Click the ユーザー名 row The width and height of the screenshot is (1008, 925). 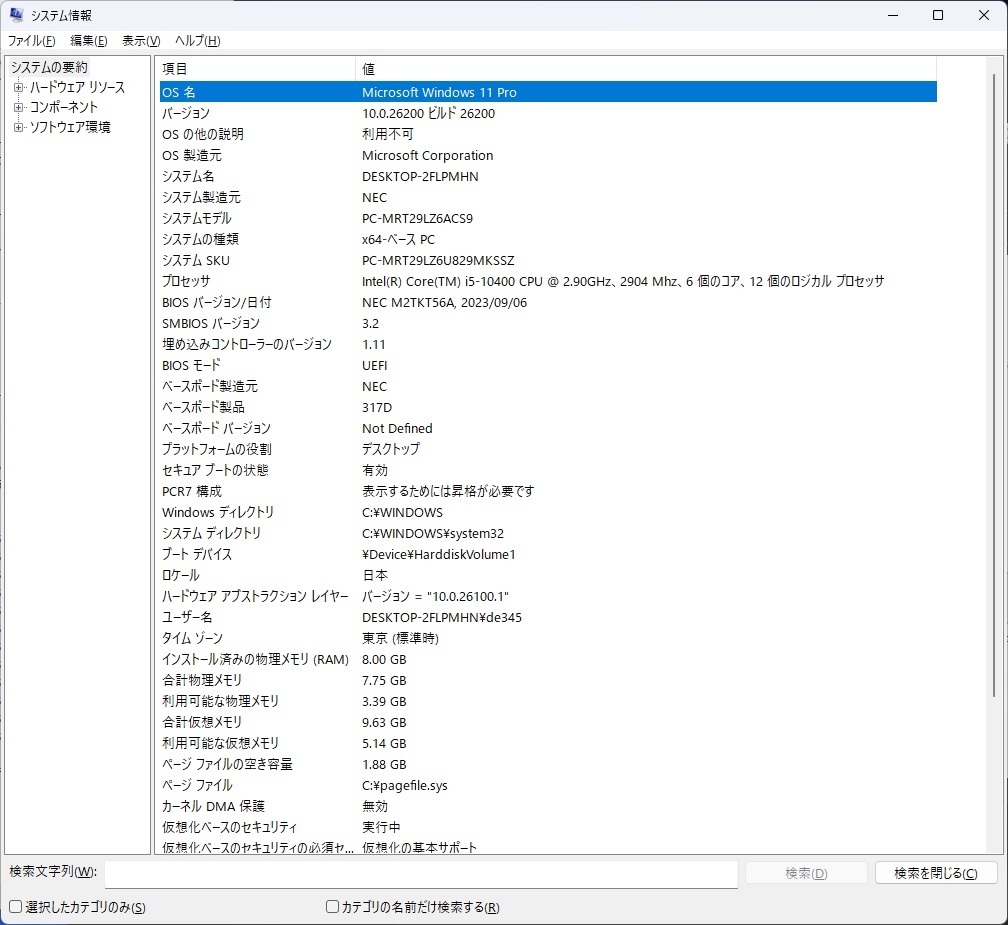[x=548, y=618]
